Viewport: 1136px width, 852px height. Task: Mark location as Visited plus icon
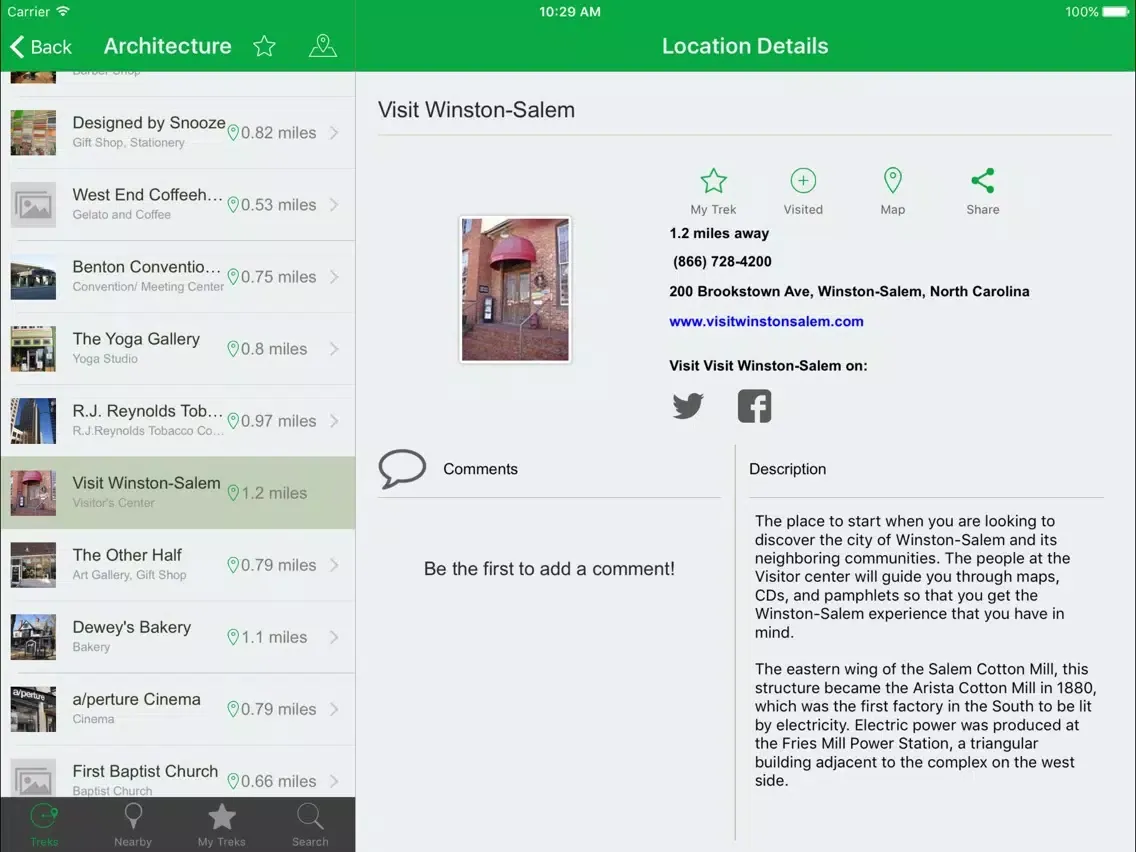pos(803,180)
